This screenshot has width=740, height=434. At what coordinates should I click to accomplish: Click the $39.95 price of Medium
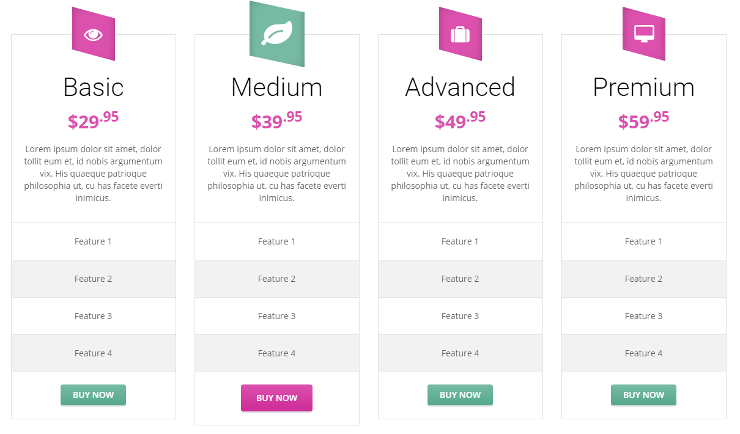(277, 120)
